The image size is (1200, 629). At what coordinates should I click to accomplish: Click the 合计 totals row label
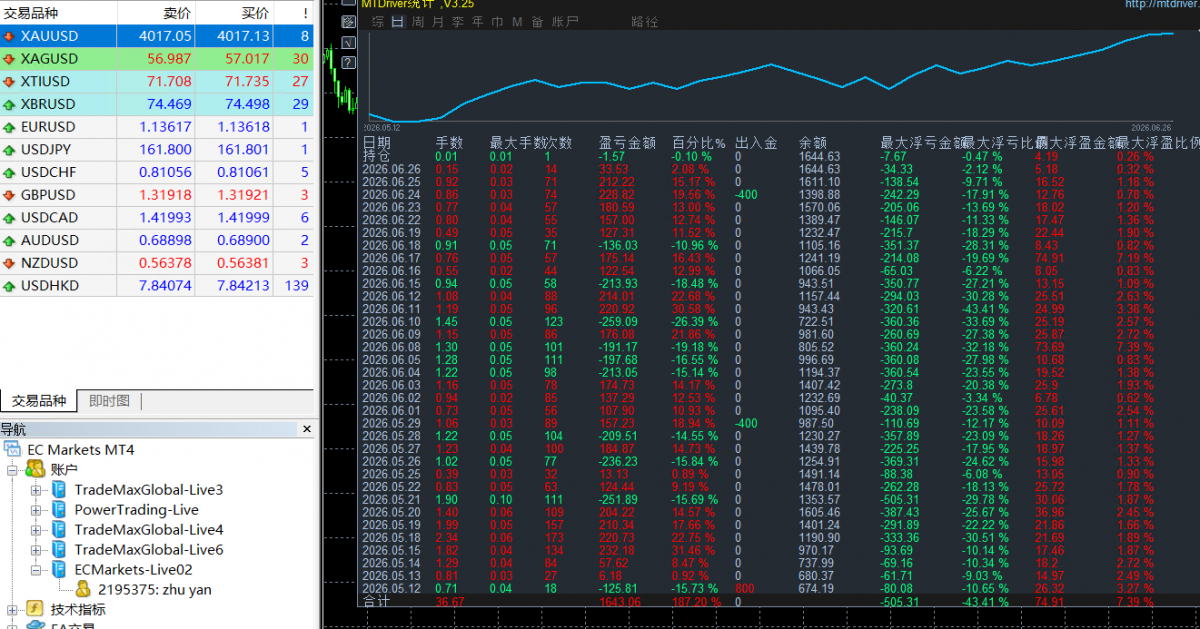point(376,602)
